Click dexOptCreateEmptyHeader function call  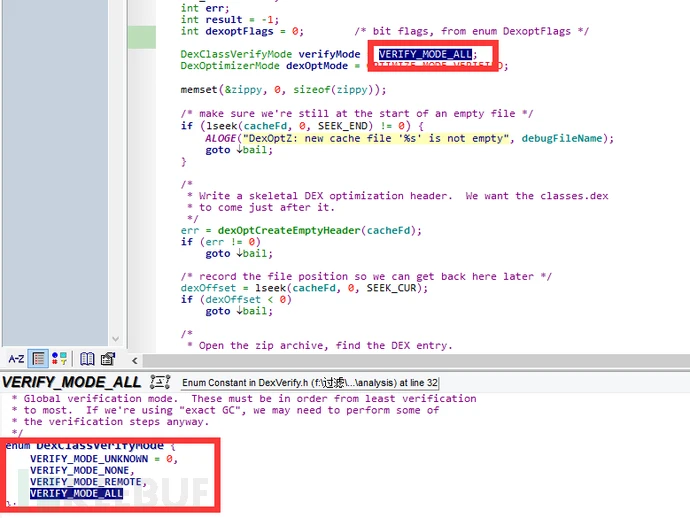click(289, 230)
